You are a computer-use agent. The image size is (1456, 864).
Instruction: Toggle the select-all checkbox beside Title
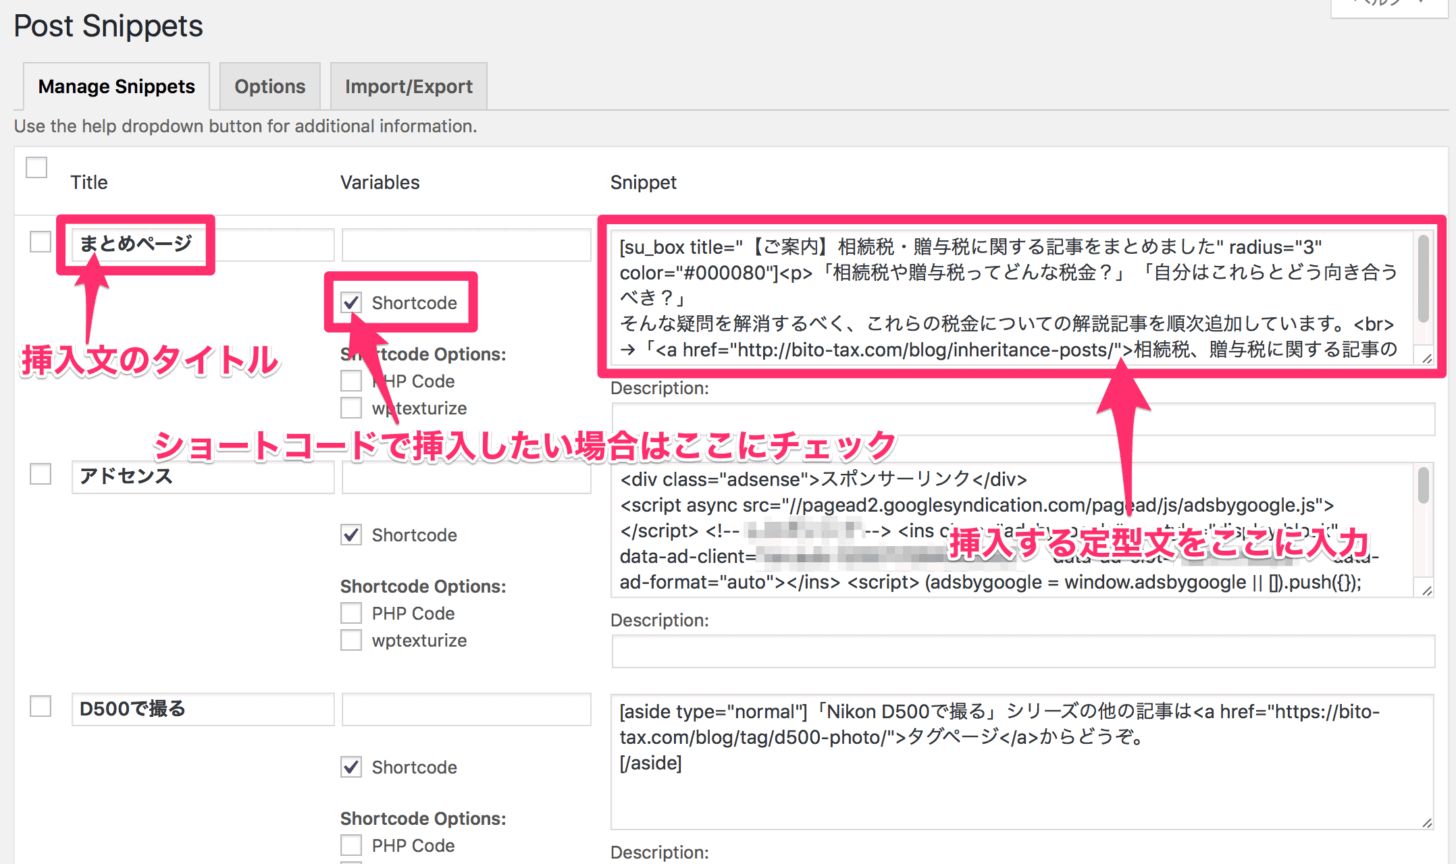pos(37,168)
